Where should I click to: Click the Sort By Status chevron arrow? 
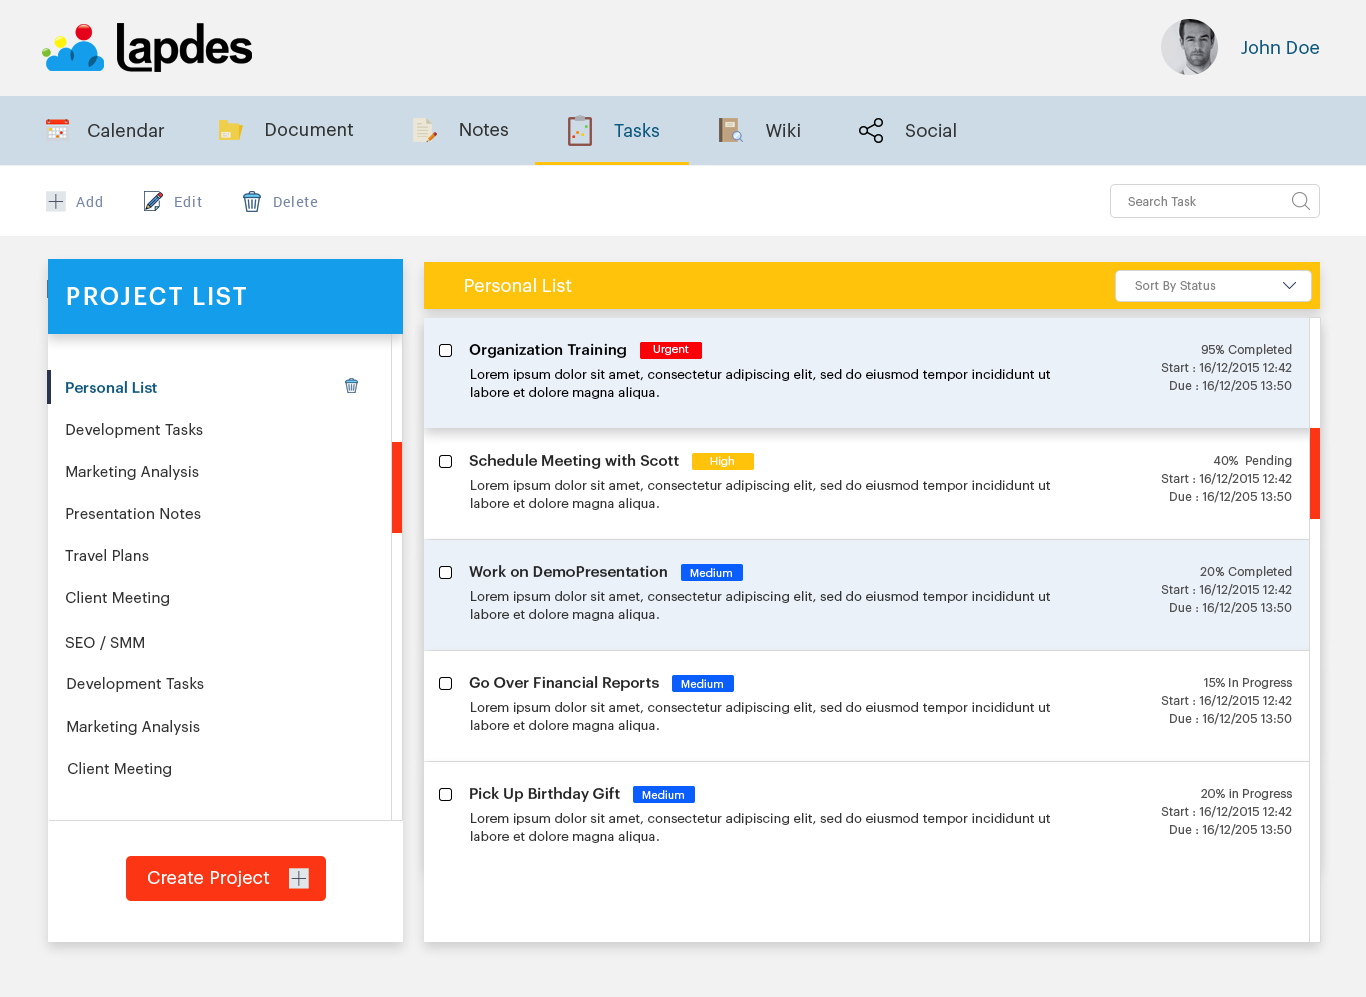[1290, 285]
